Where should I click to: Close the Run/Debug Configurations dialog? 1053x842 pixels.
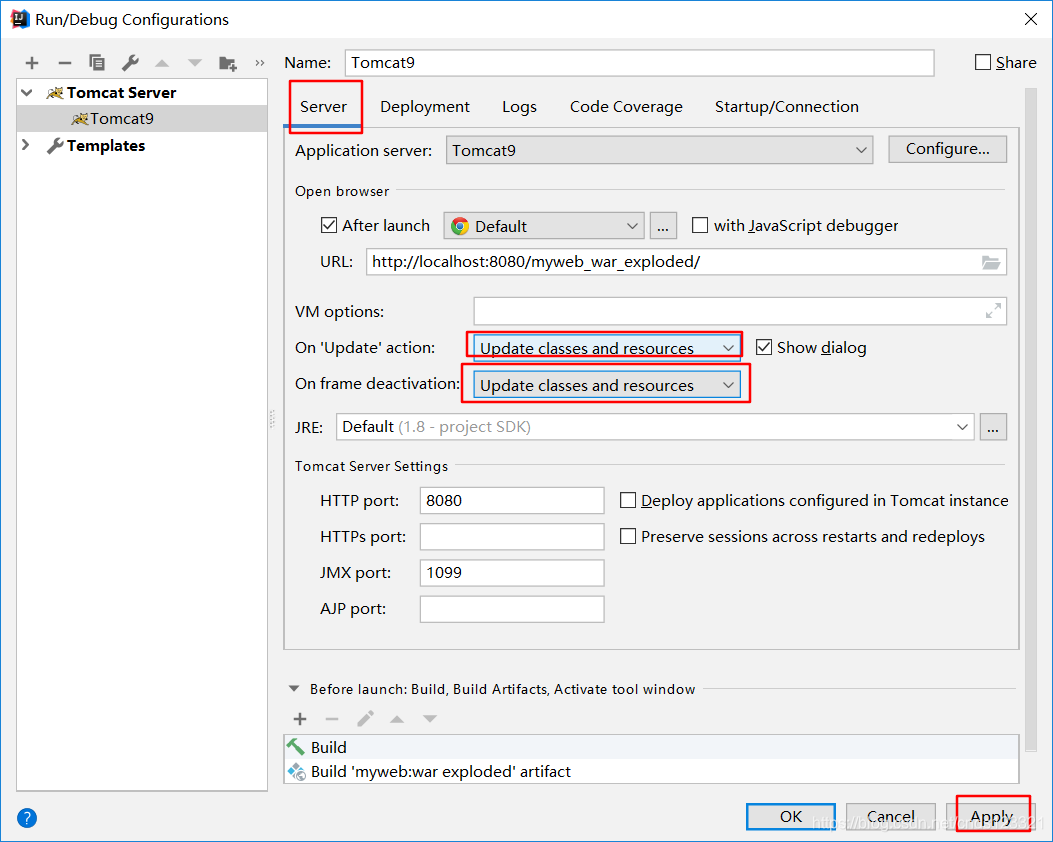[x=1031, y=19]
